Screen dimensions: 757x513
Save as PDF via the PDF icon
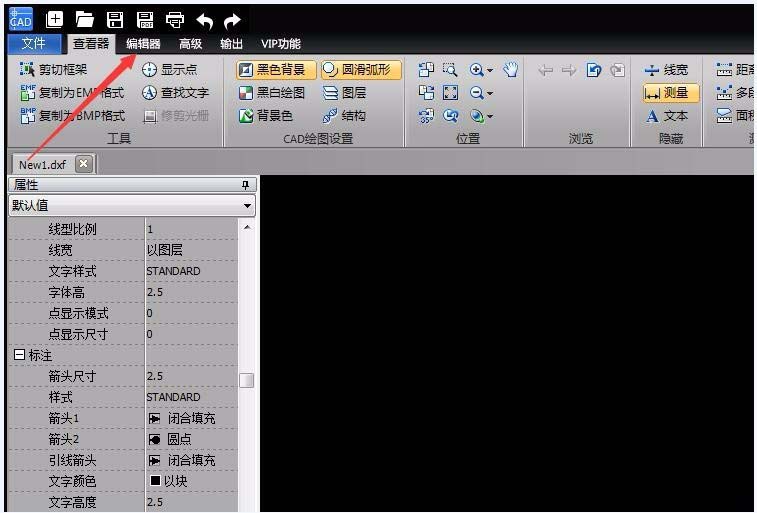145,20
